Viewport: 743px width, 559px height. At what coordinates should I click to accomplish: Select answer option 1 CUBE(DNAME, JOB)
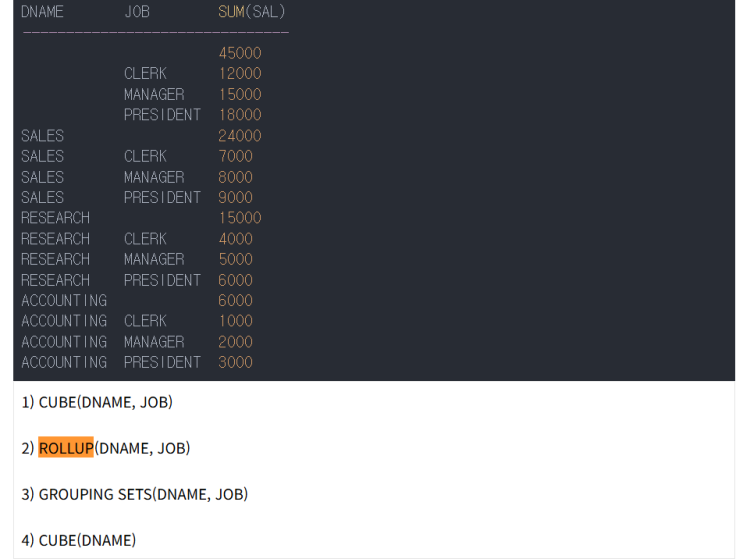click(x=97, y=402)
